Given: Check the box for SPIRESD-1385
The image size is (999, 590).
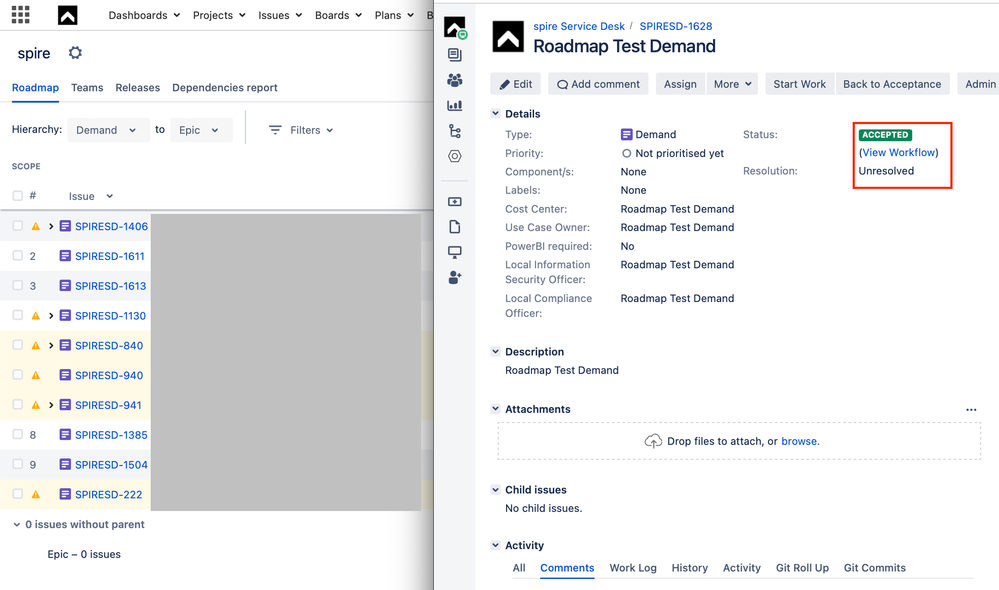Looking at the screenshot, I should click(x=18, y=434).
